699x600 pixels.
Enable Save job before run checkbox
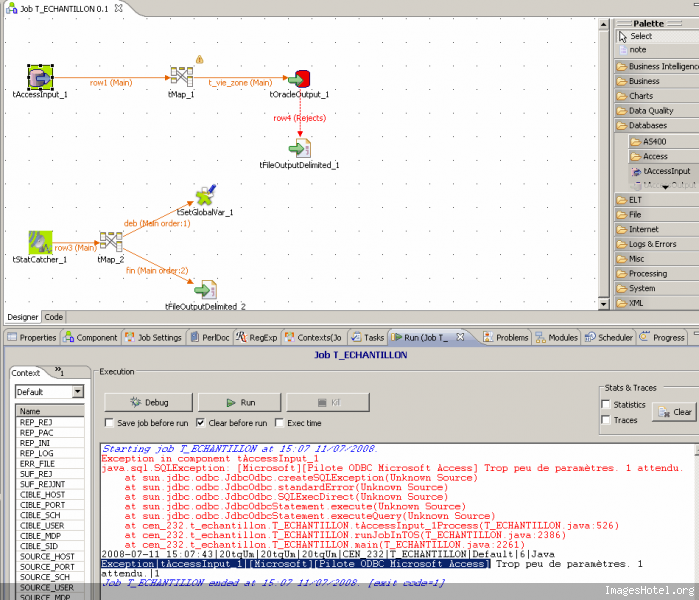click(x=110, y=423)
